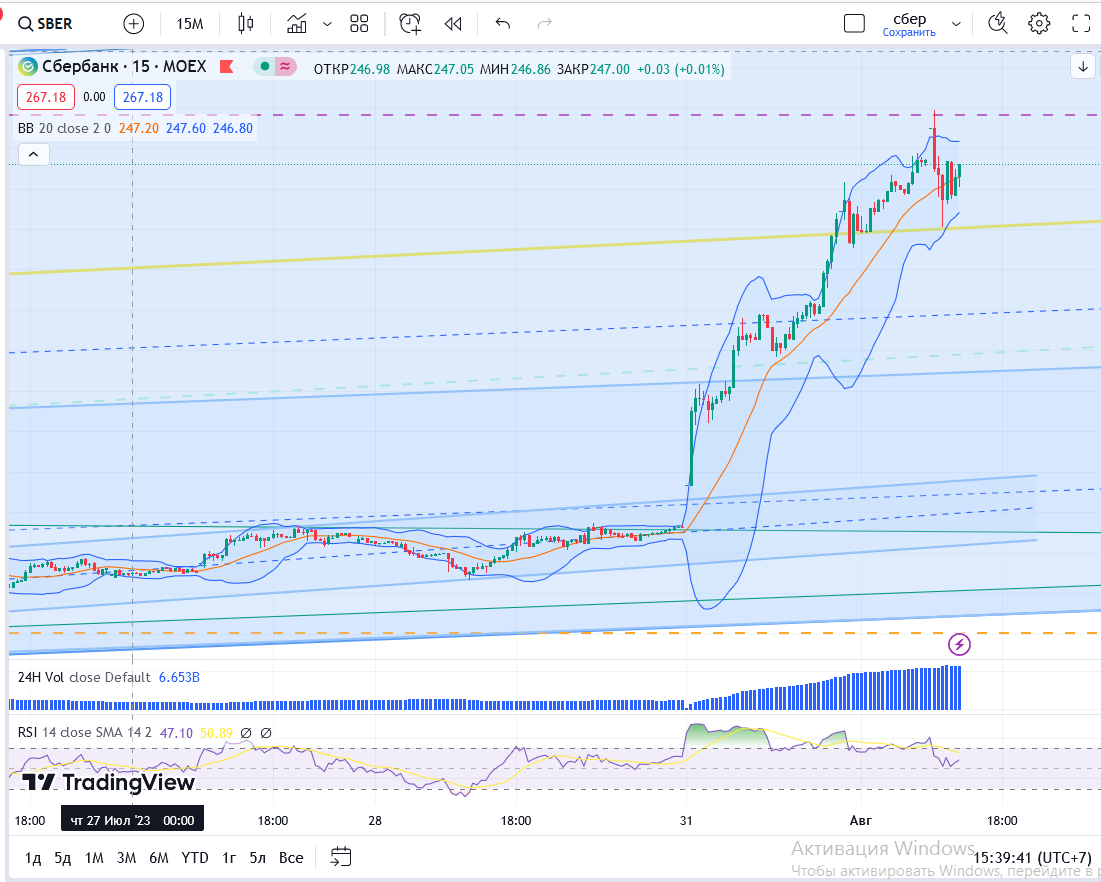Open the 15M interval selector
The height and width of the screenshot is (882, 1101).
(190, 24)
